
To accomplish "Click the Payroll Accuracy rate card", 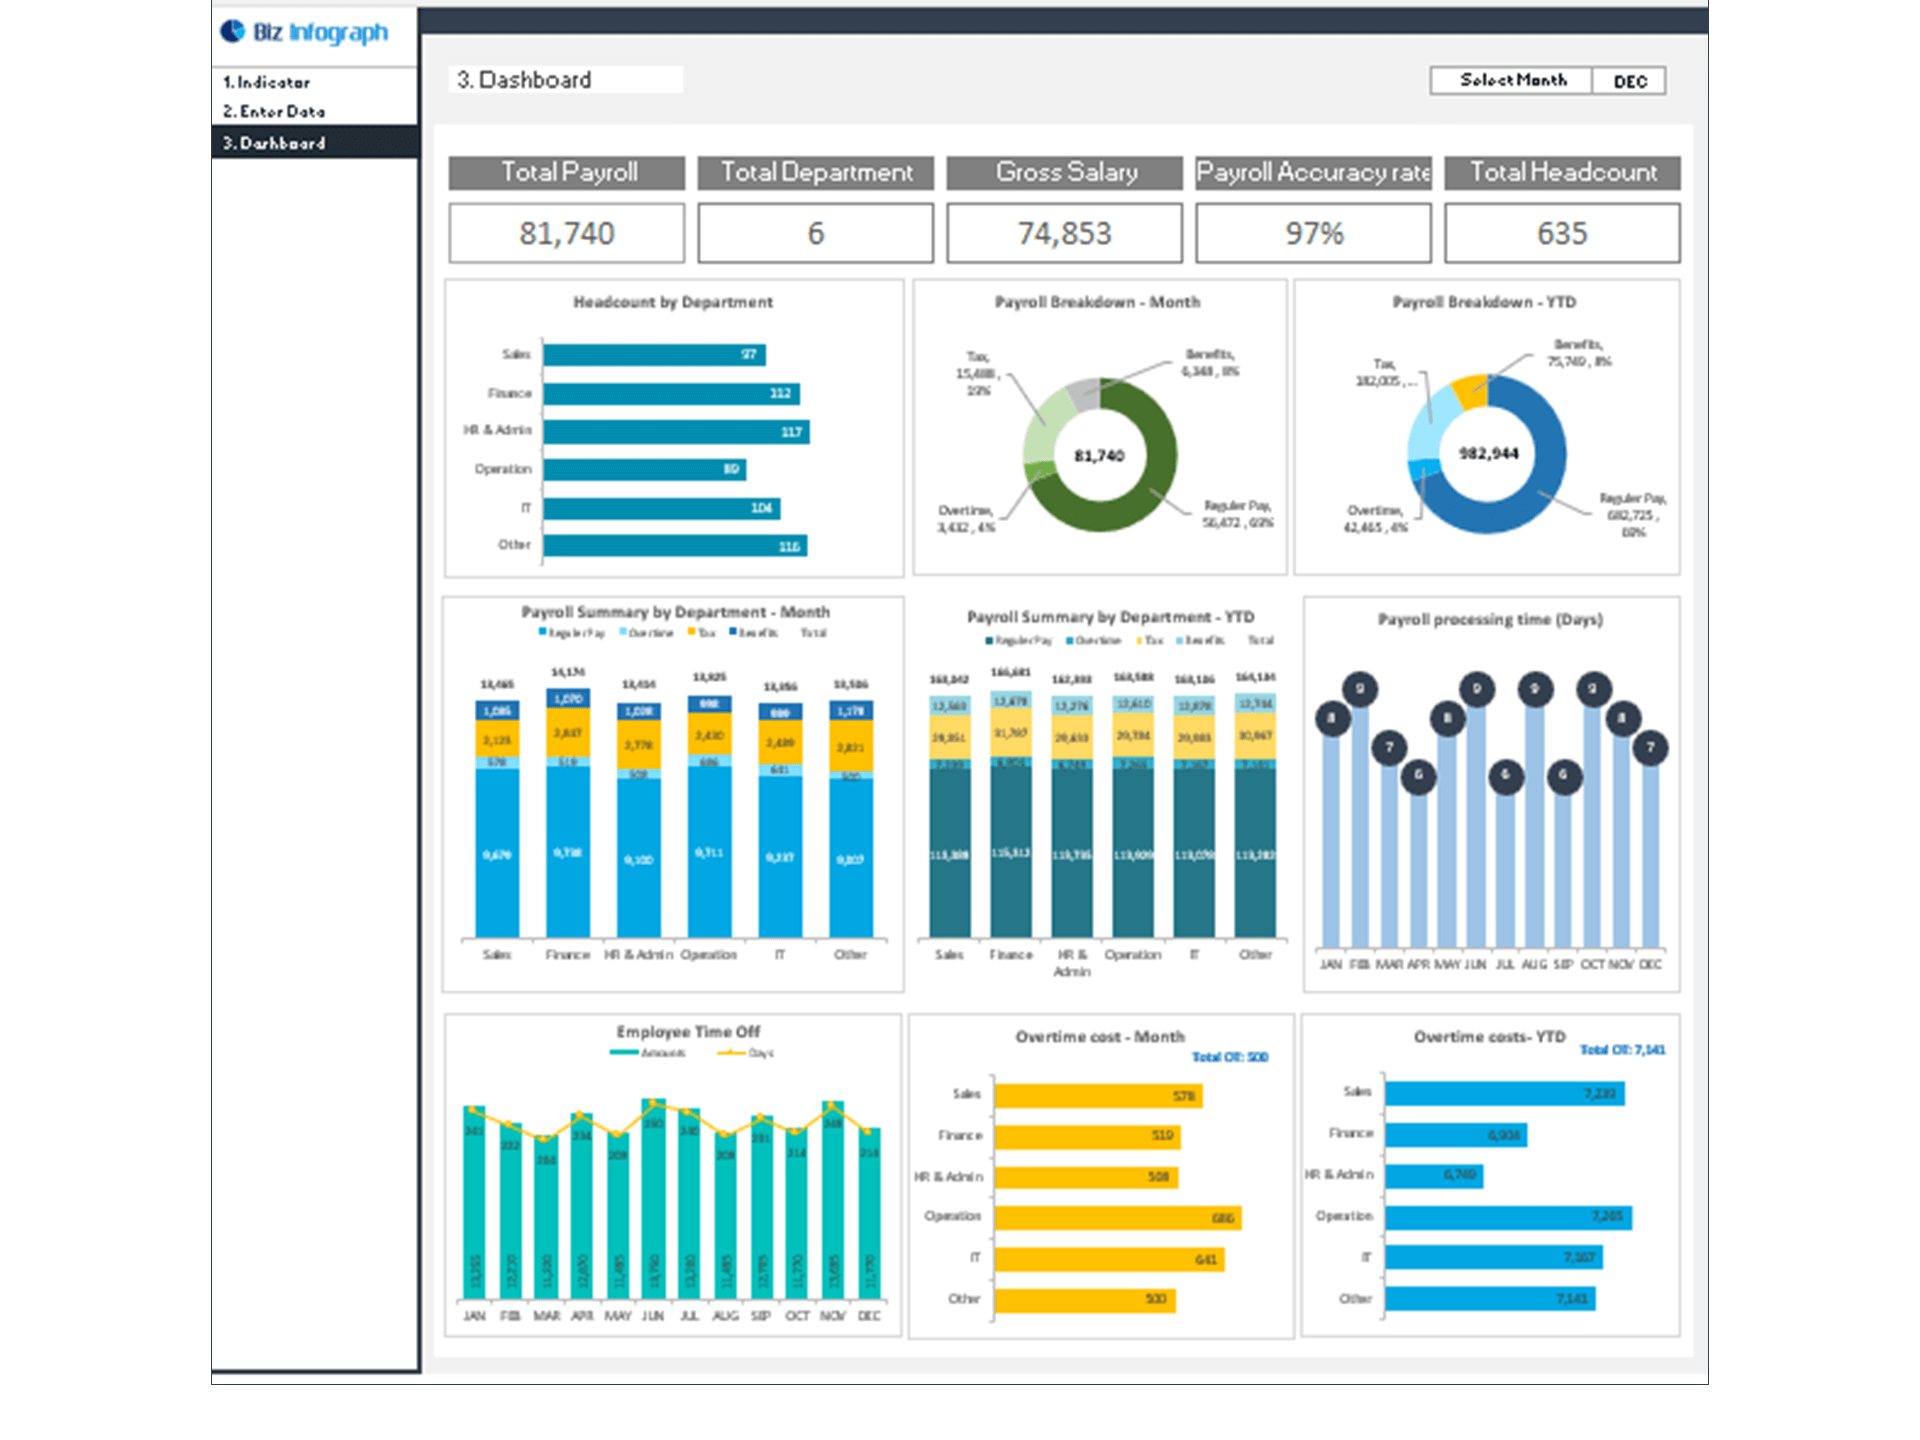I will [1312, 232].
